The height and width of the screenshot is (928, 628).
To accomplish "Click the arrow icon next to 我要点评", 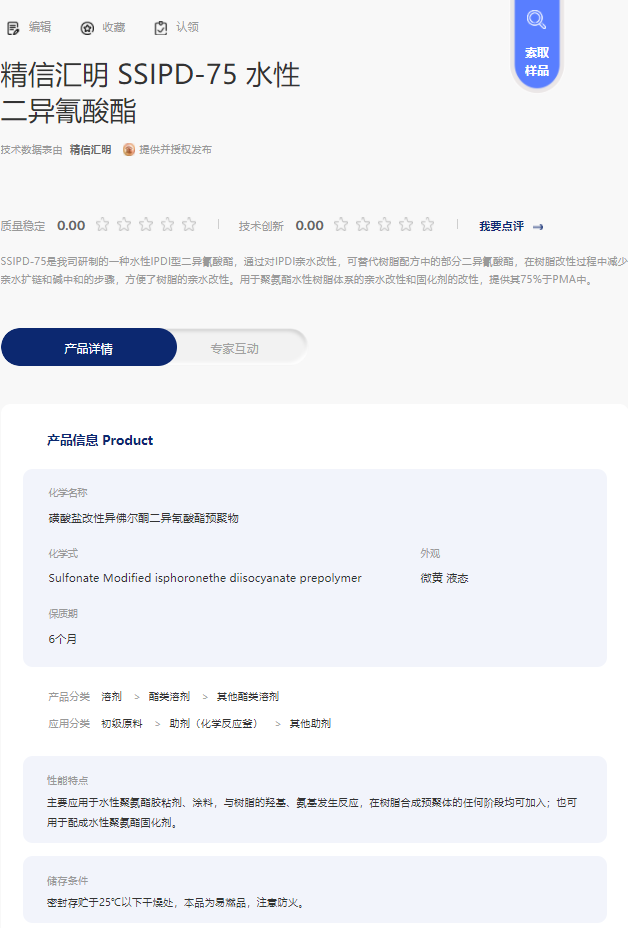I will (x=538, y=227).
